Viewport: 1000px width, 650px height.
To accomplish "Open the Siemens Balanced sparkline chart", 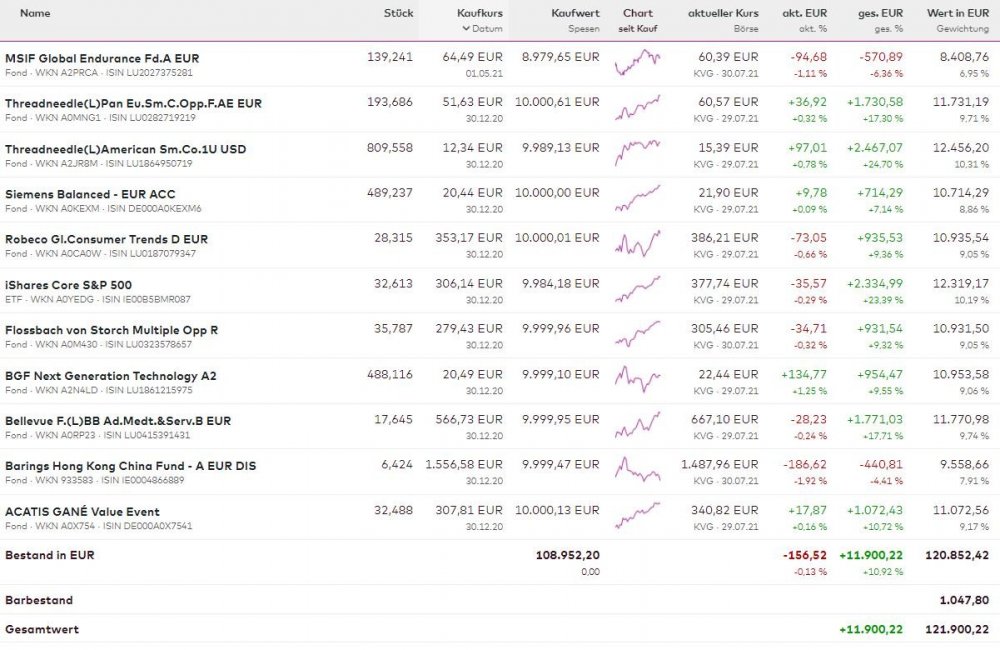I will point(637,198).
